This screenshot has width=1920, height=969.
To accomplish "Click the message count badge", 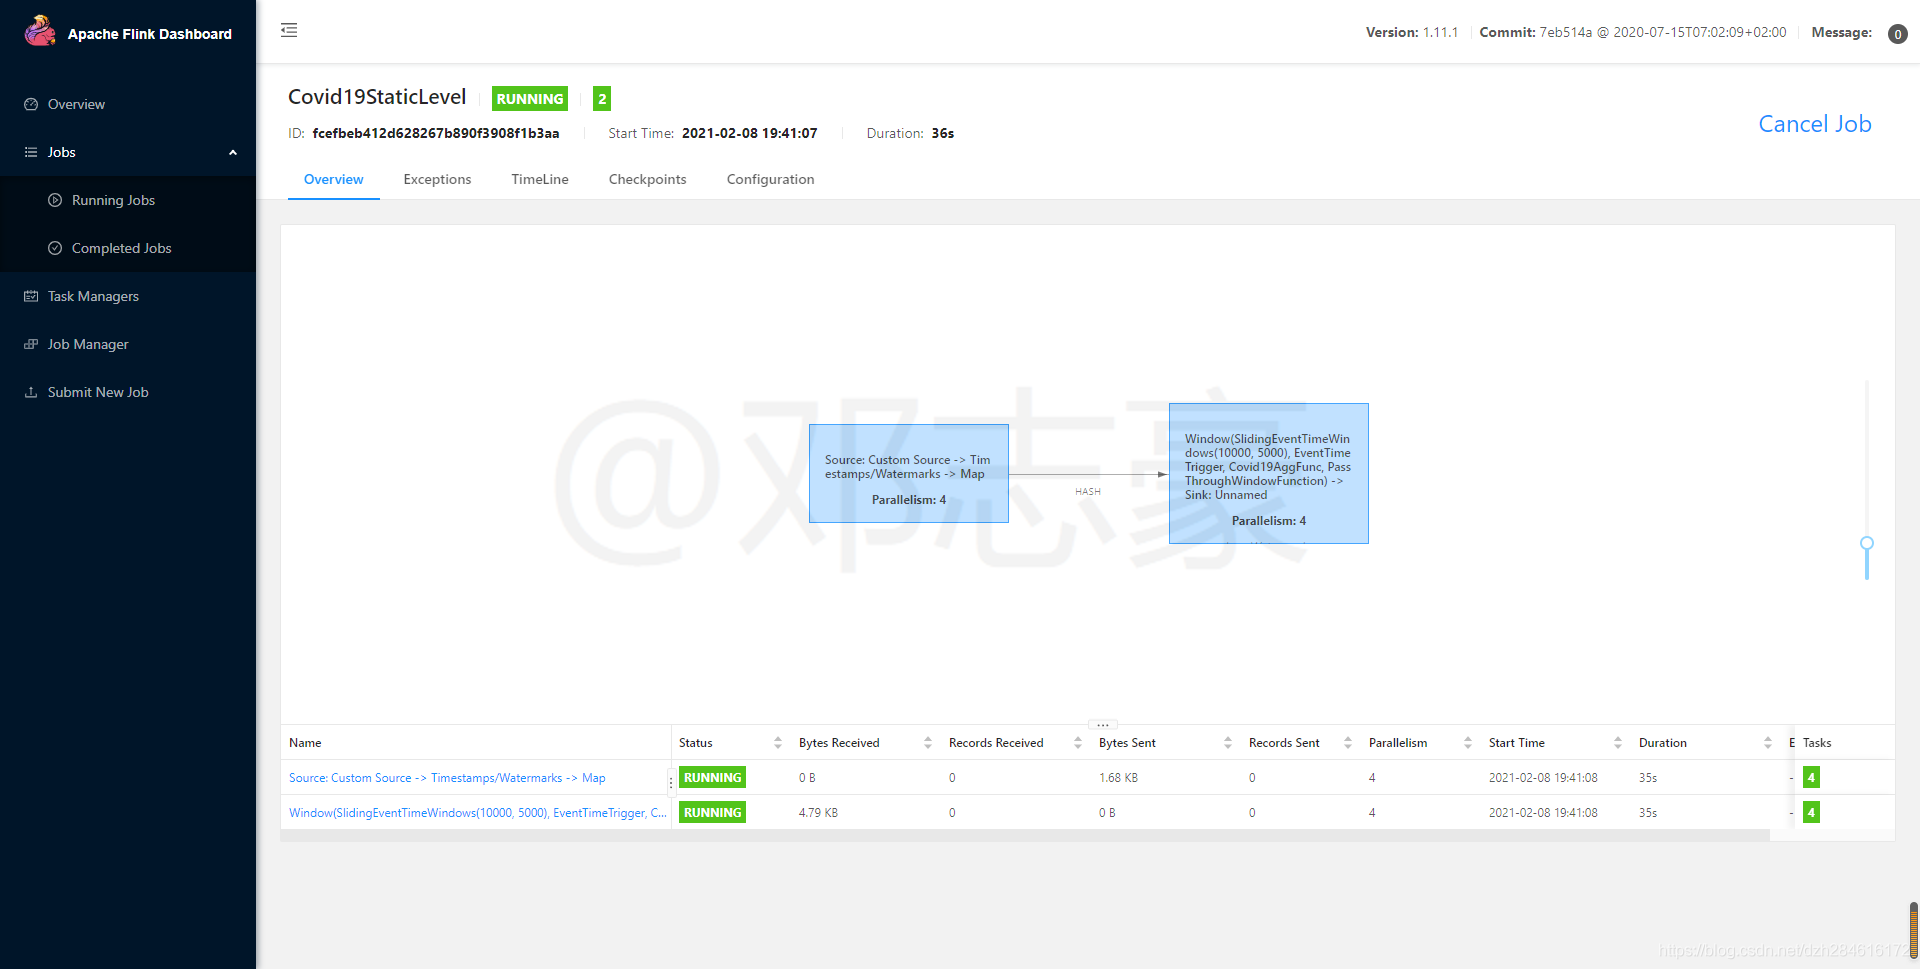I will coord(1897,34).
